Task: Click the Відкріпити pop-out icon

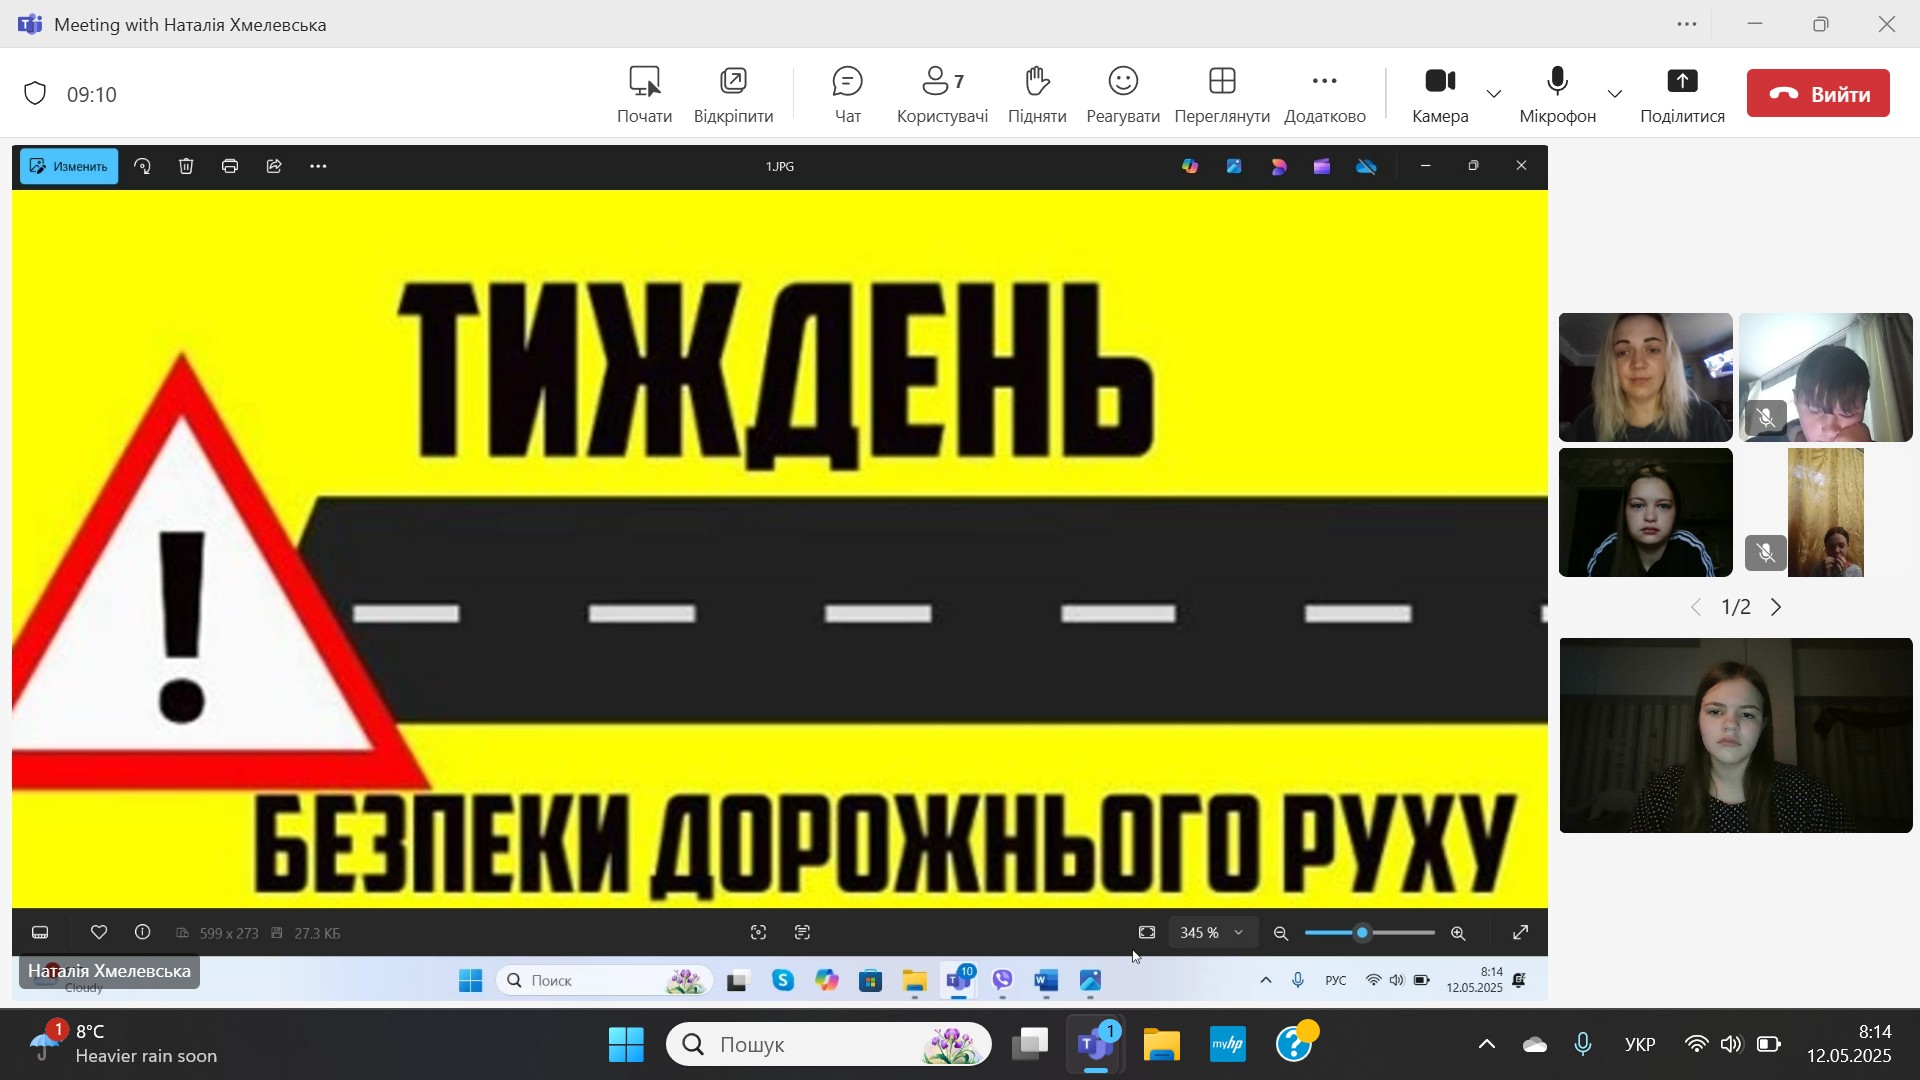Action: (733, 82)
